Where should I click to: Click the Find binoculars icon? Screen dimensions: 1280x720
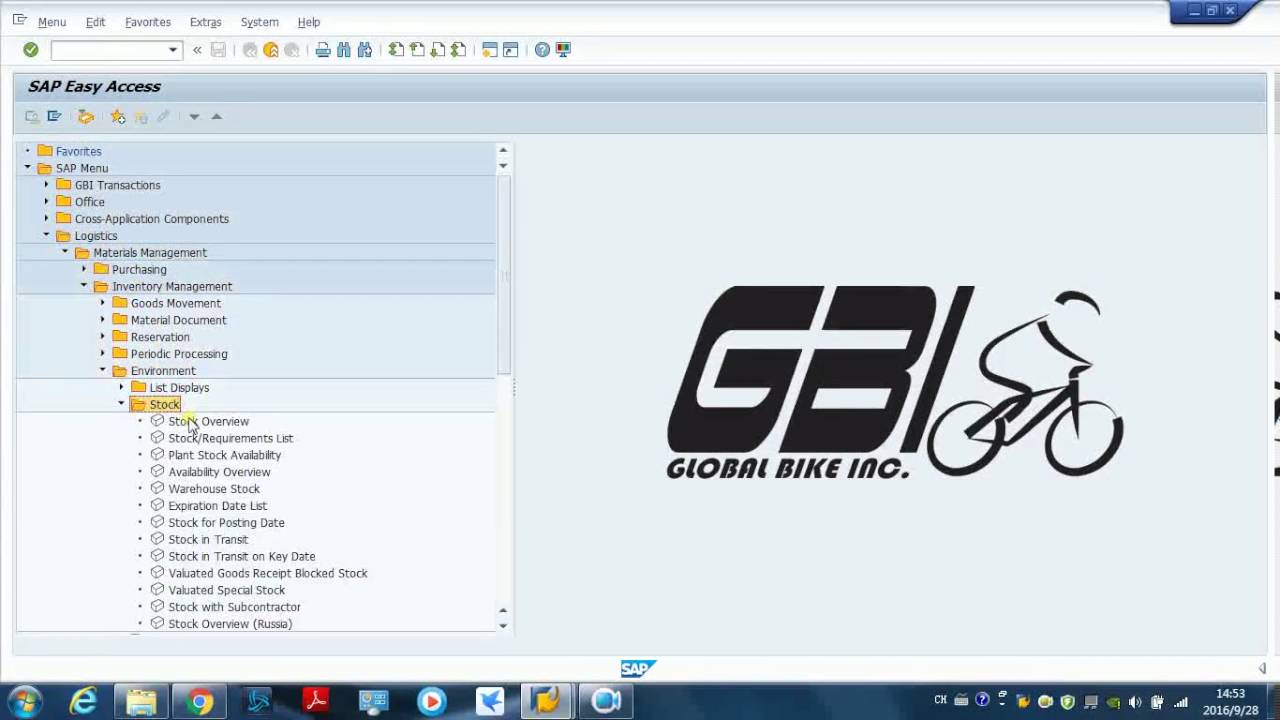[344, 49]
